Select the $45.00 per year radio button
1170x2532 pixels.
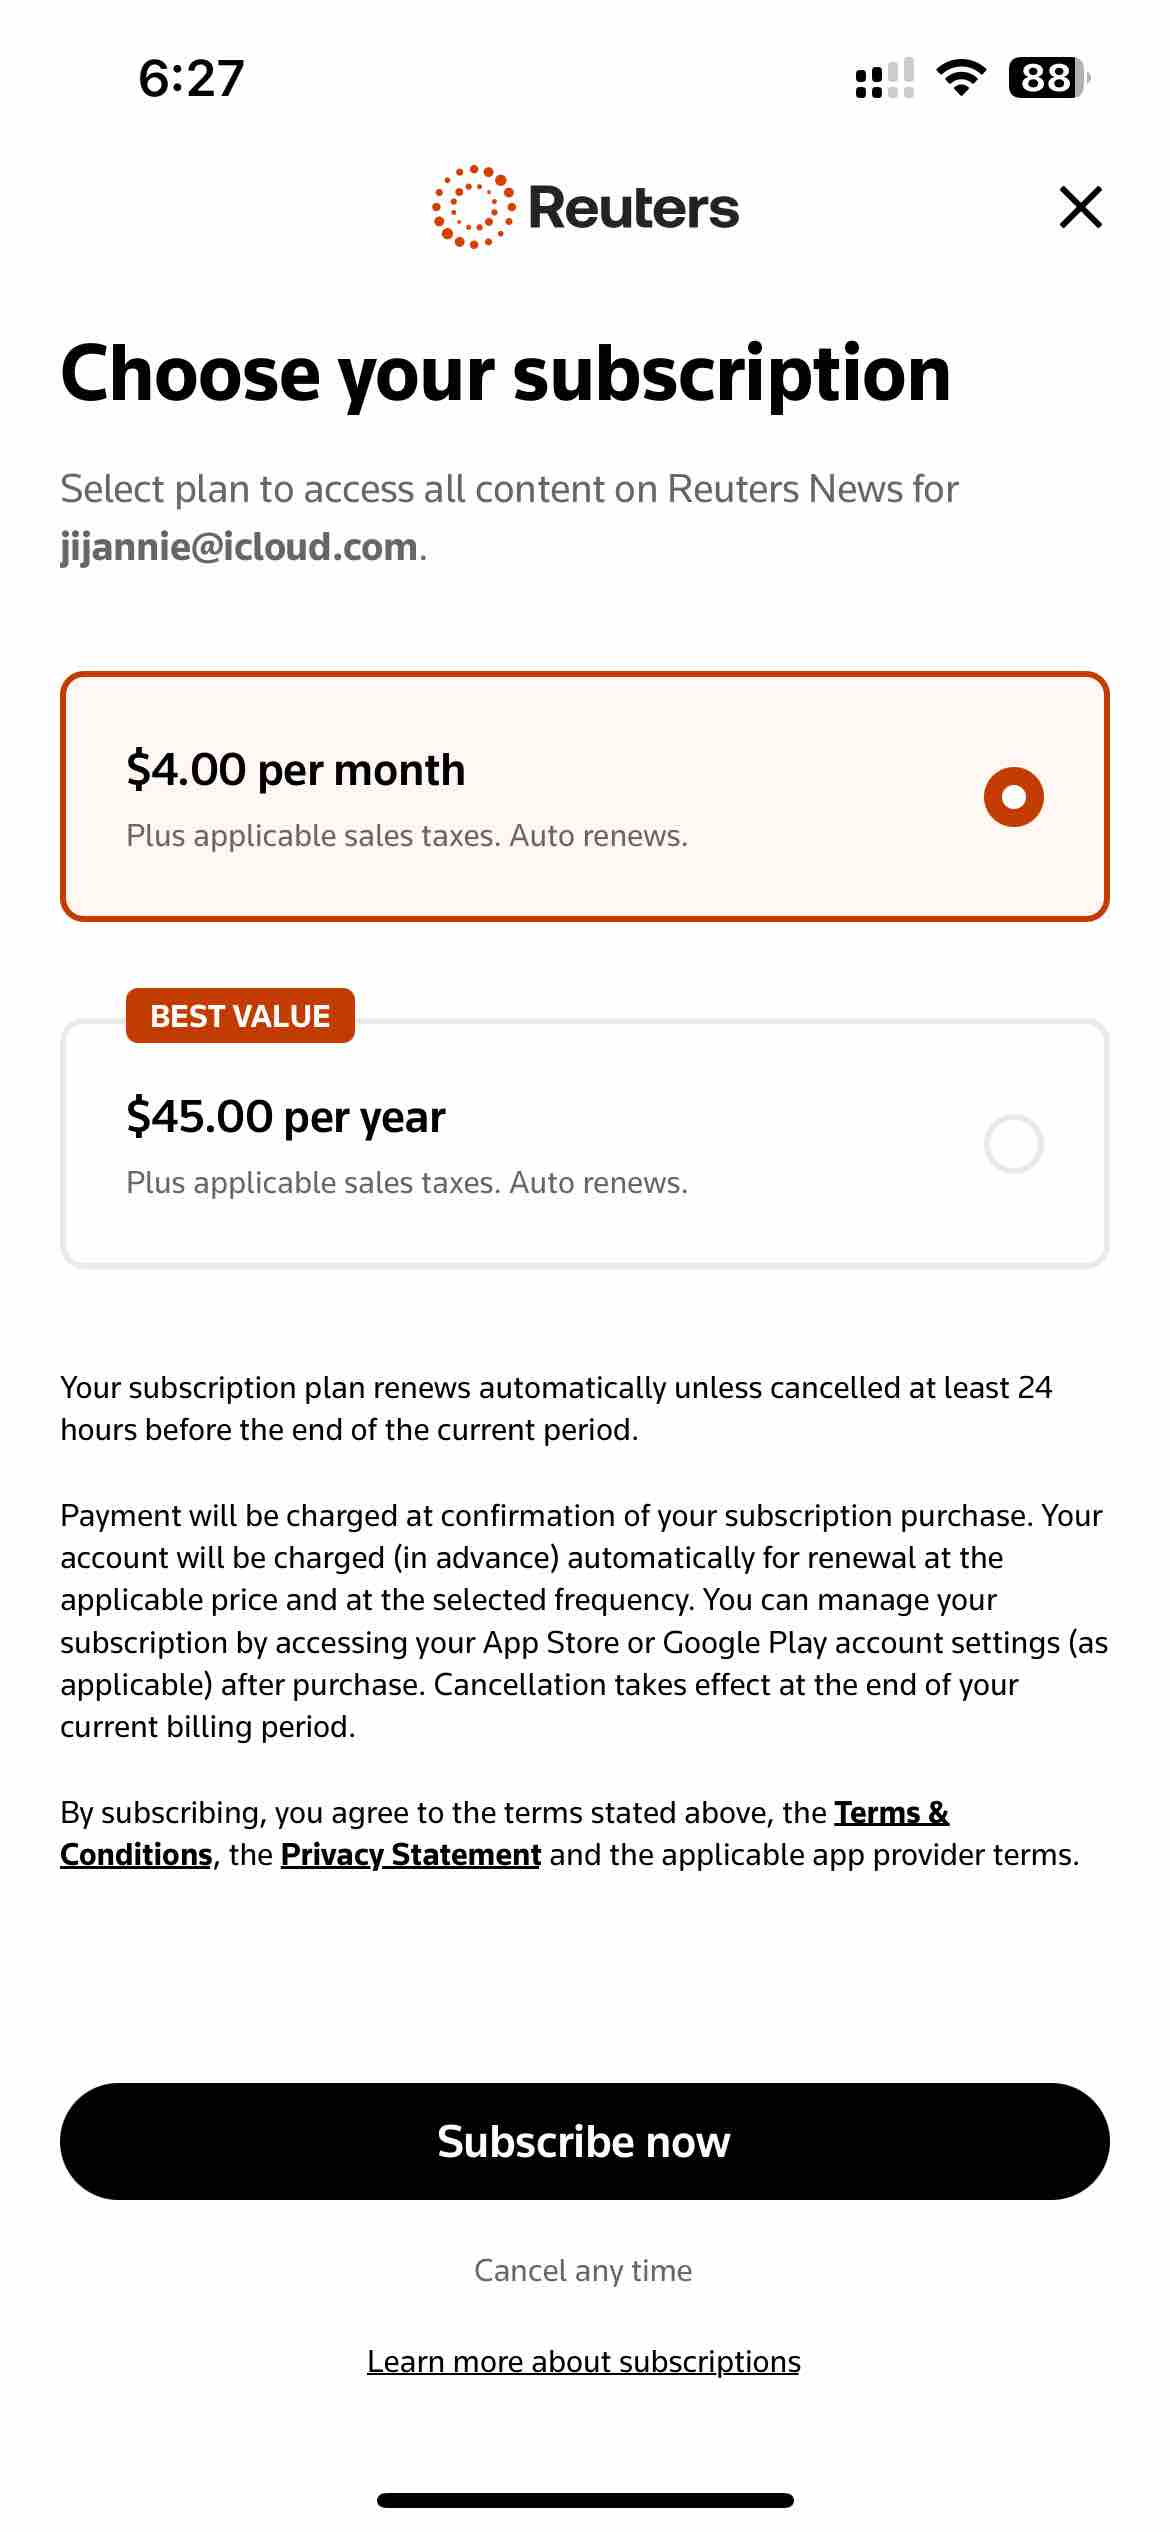(1014, 1143)
